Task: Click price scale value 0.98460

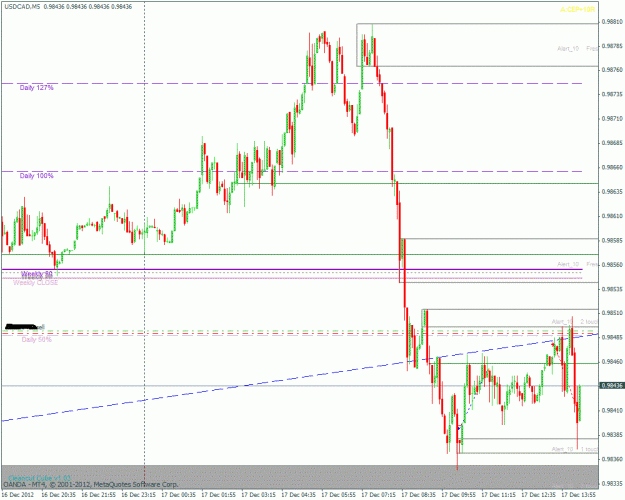Action: point(612,362)
